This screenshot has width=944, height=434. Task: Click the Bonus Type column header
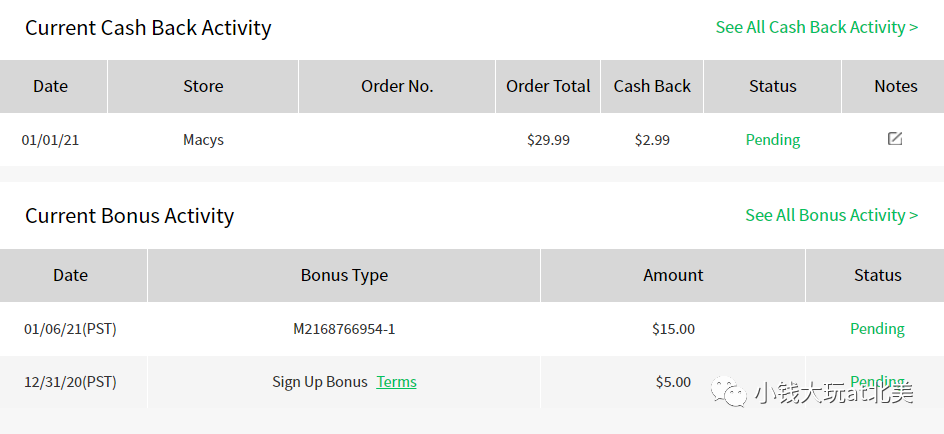pyautogui.click(x=344, y=275)
